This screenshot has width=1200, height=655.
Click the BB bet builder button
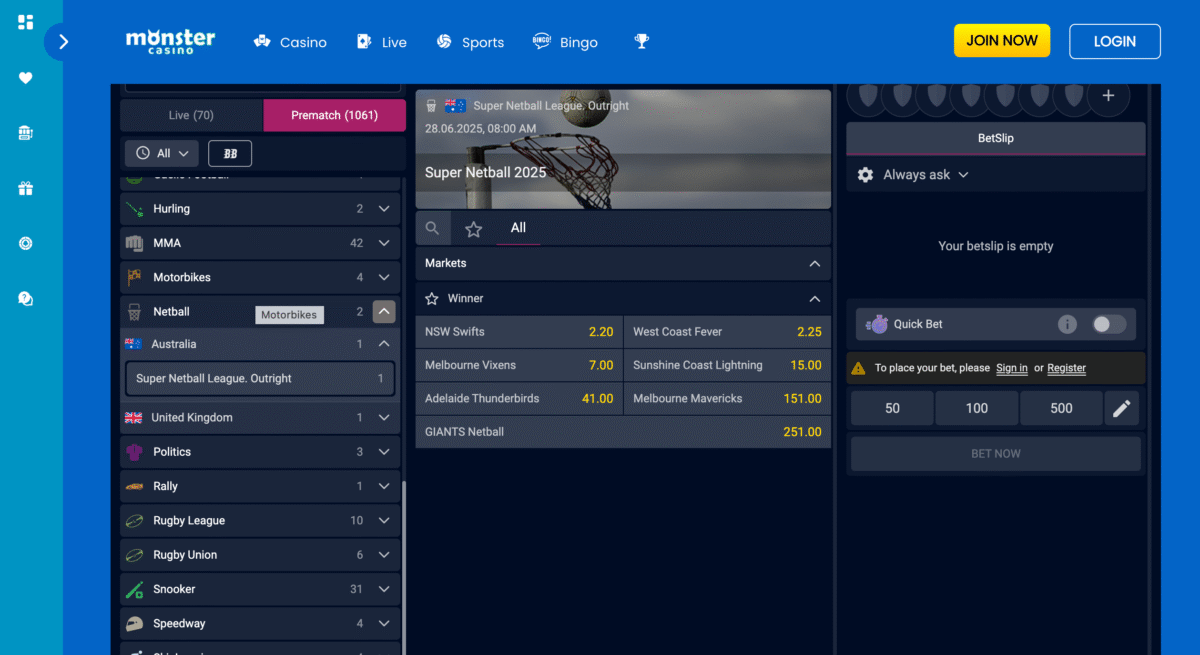[230, 153]
